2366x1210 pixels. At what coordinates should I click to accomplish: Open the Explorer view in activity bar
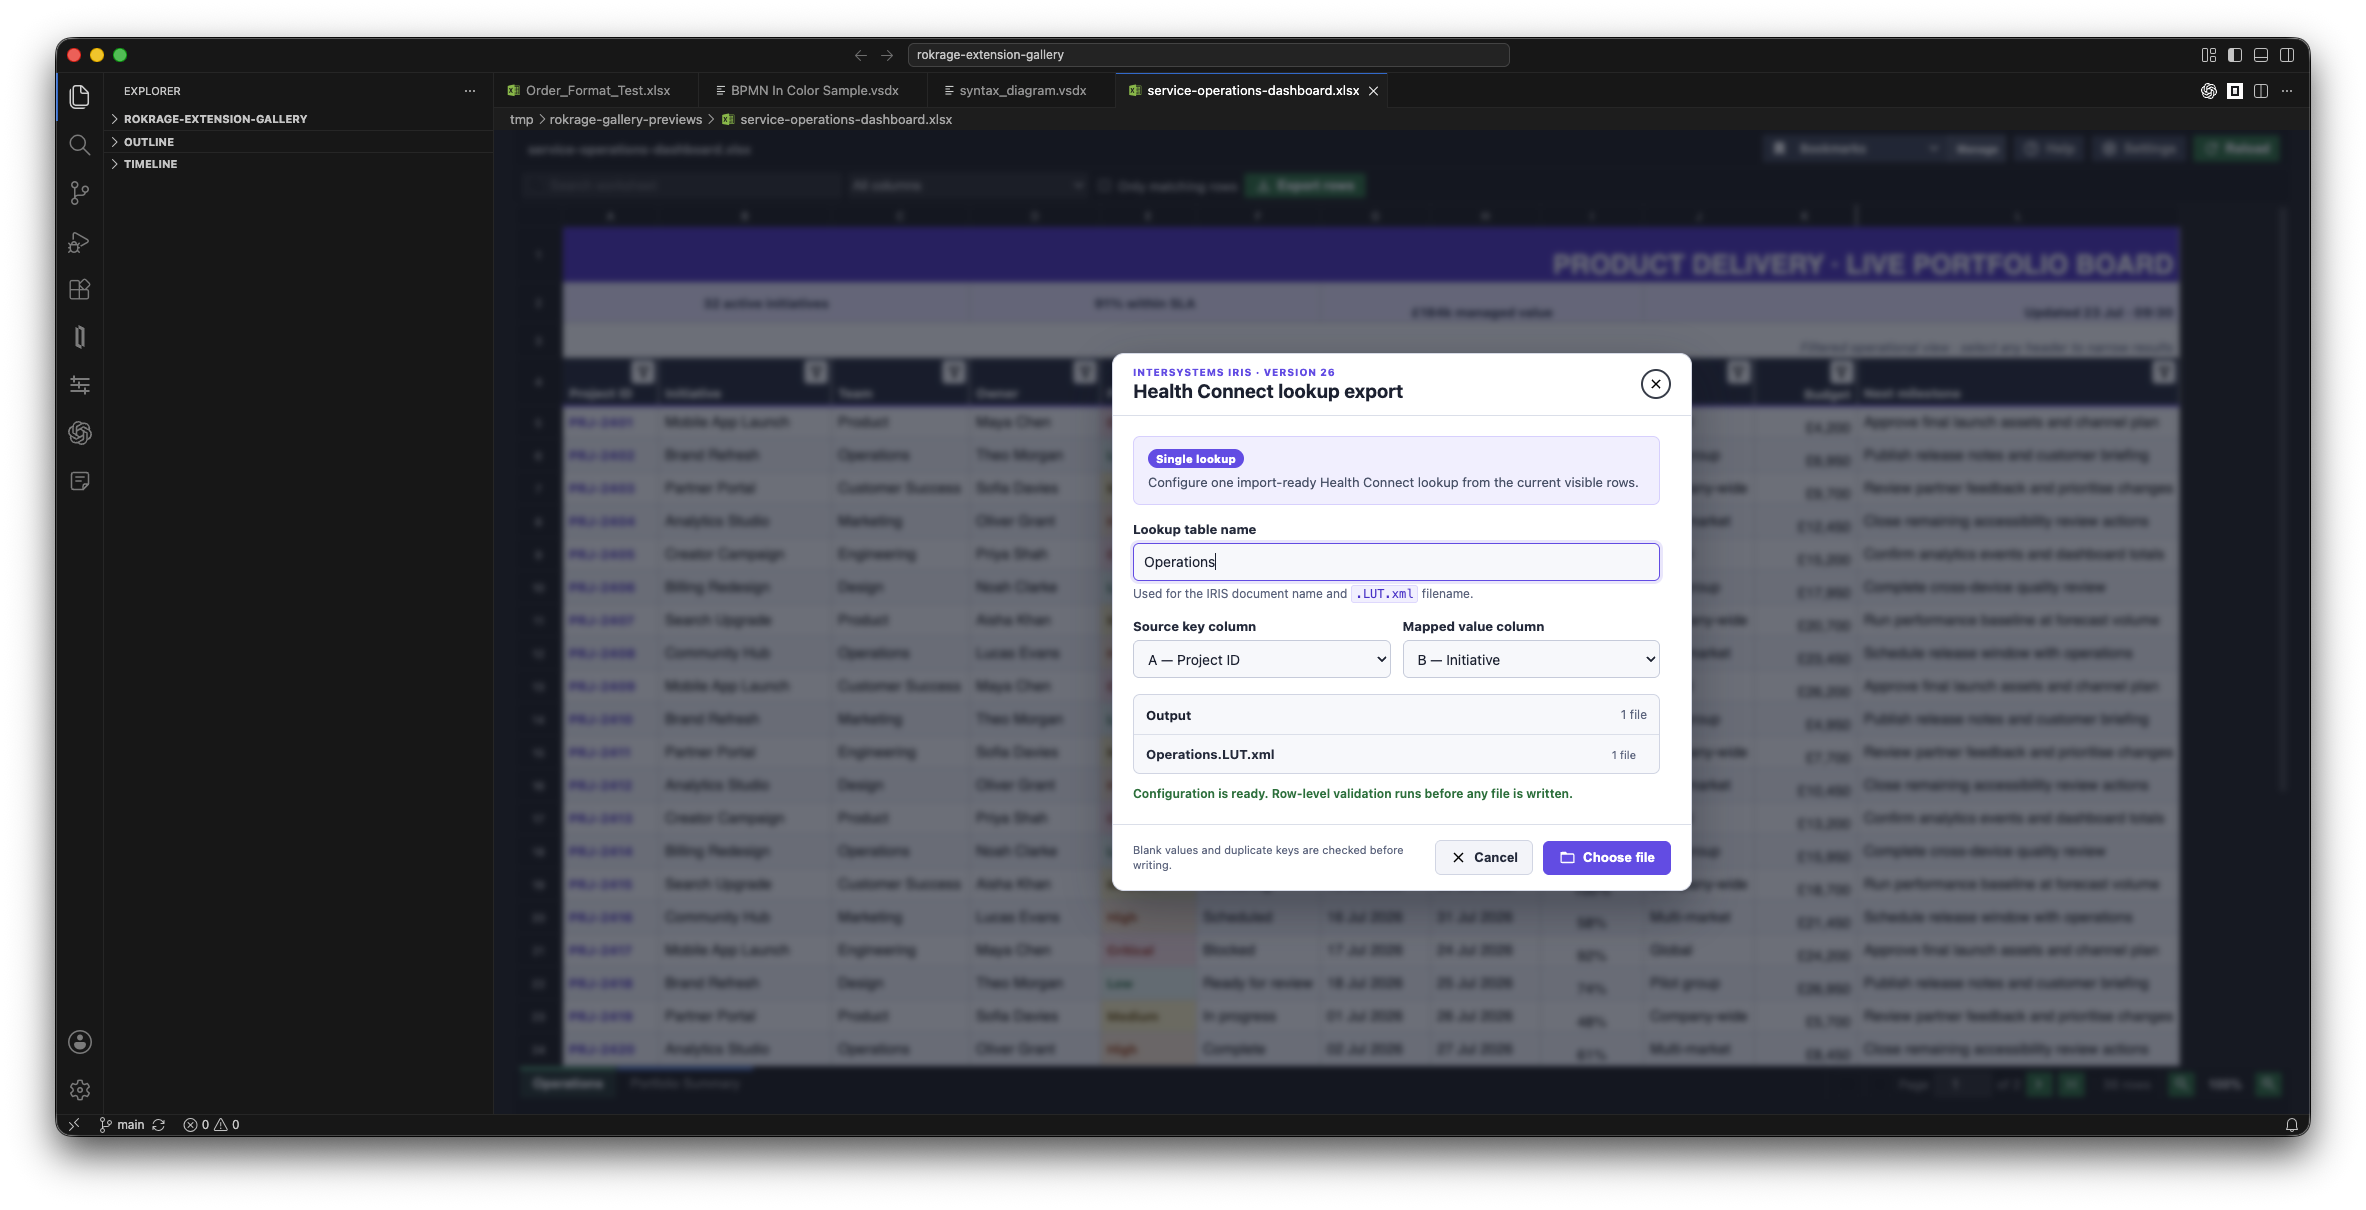point(80,96)
